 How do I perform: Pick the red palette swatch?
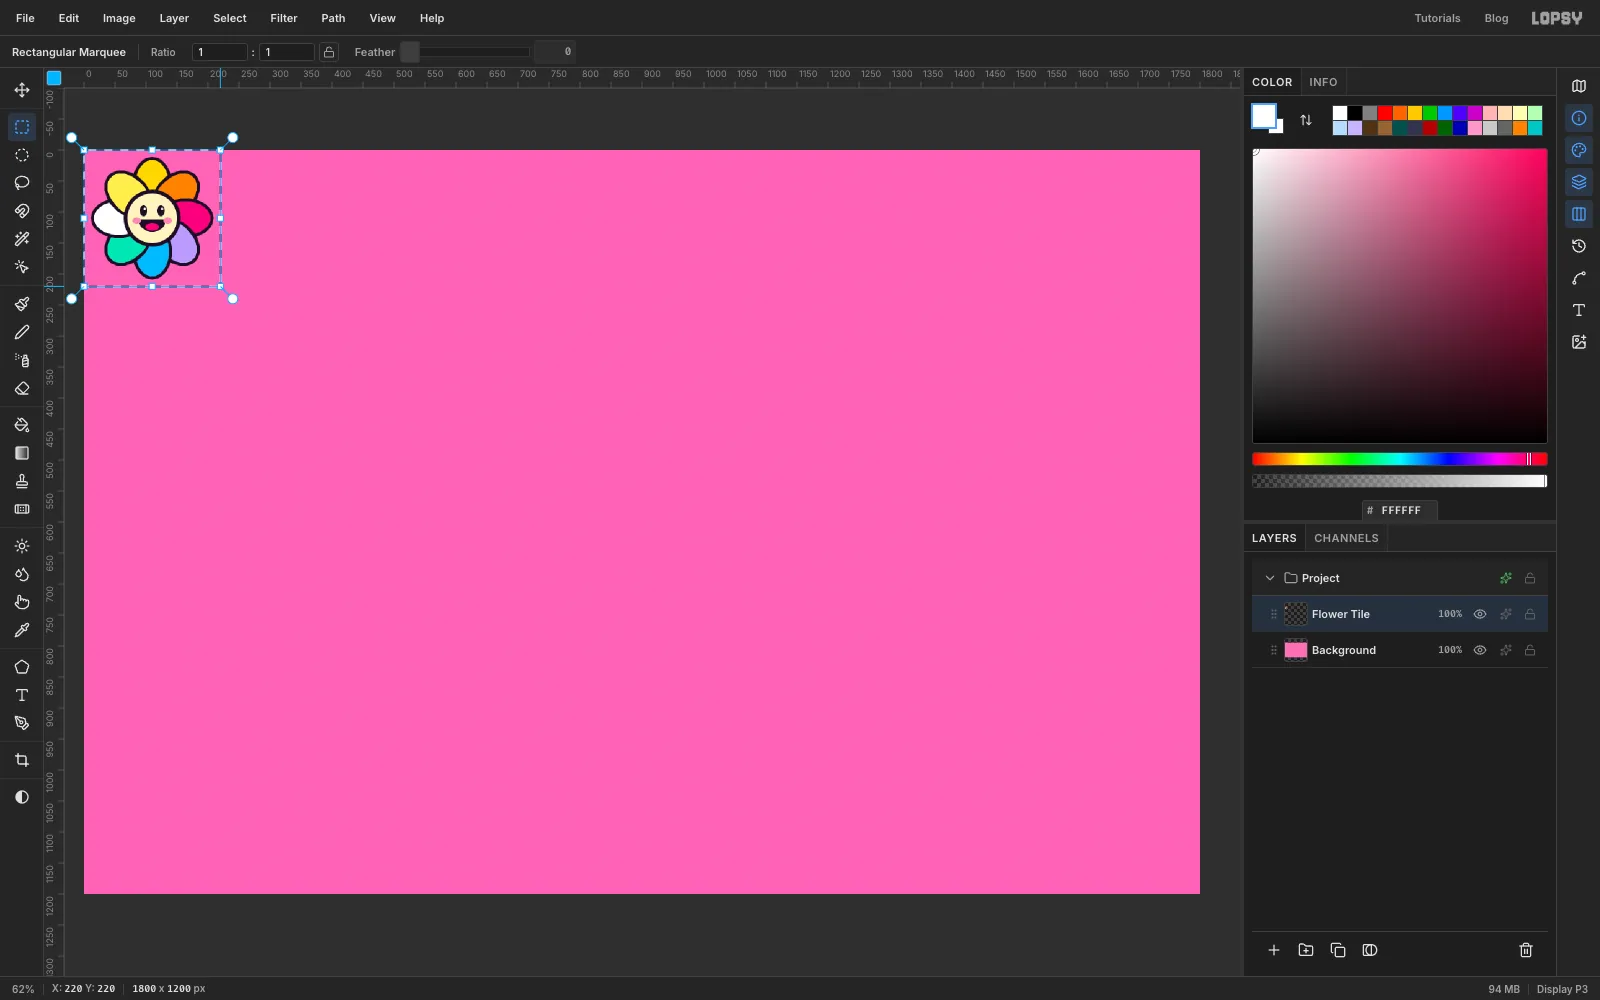[1385, 113]
